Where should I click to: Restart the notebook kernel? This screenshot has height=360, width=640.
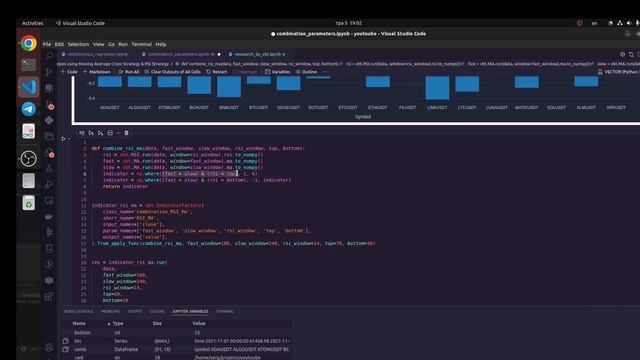click(217, 72)
